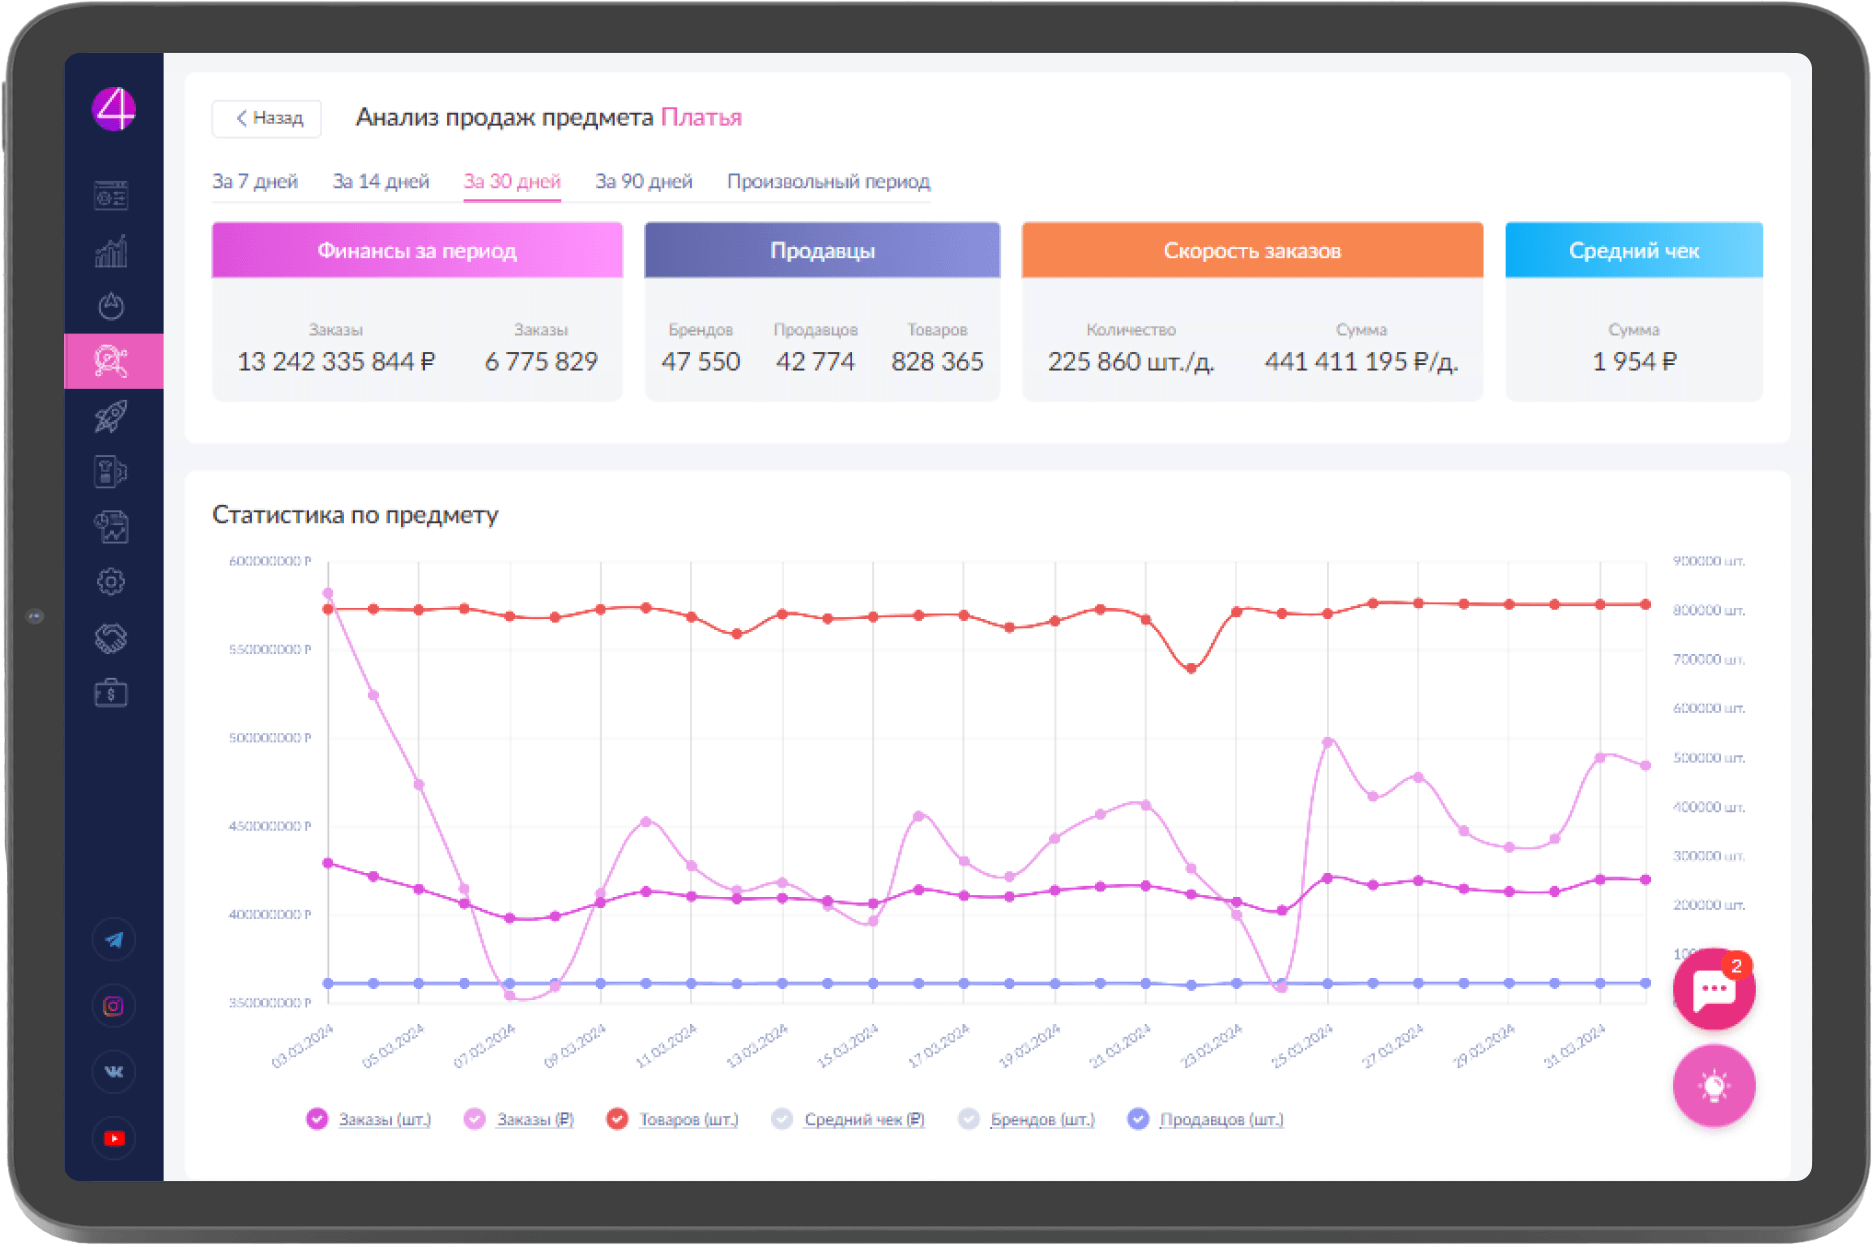Select the За 30 дней tab
This screenshot has height=1245, width=1873.
coord(512,182)
